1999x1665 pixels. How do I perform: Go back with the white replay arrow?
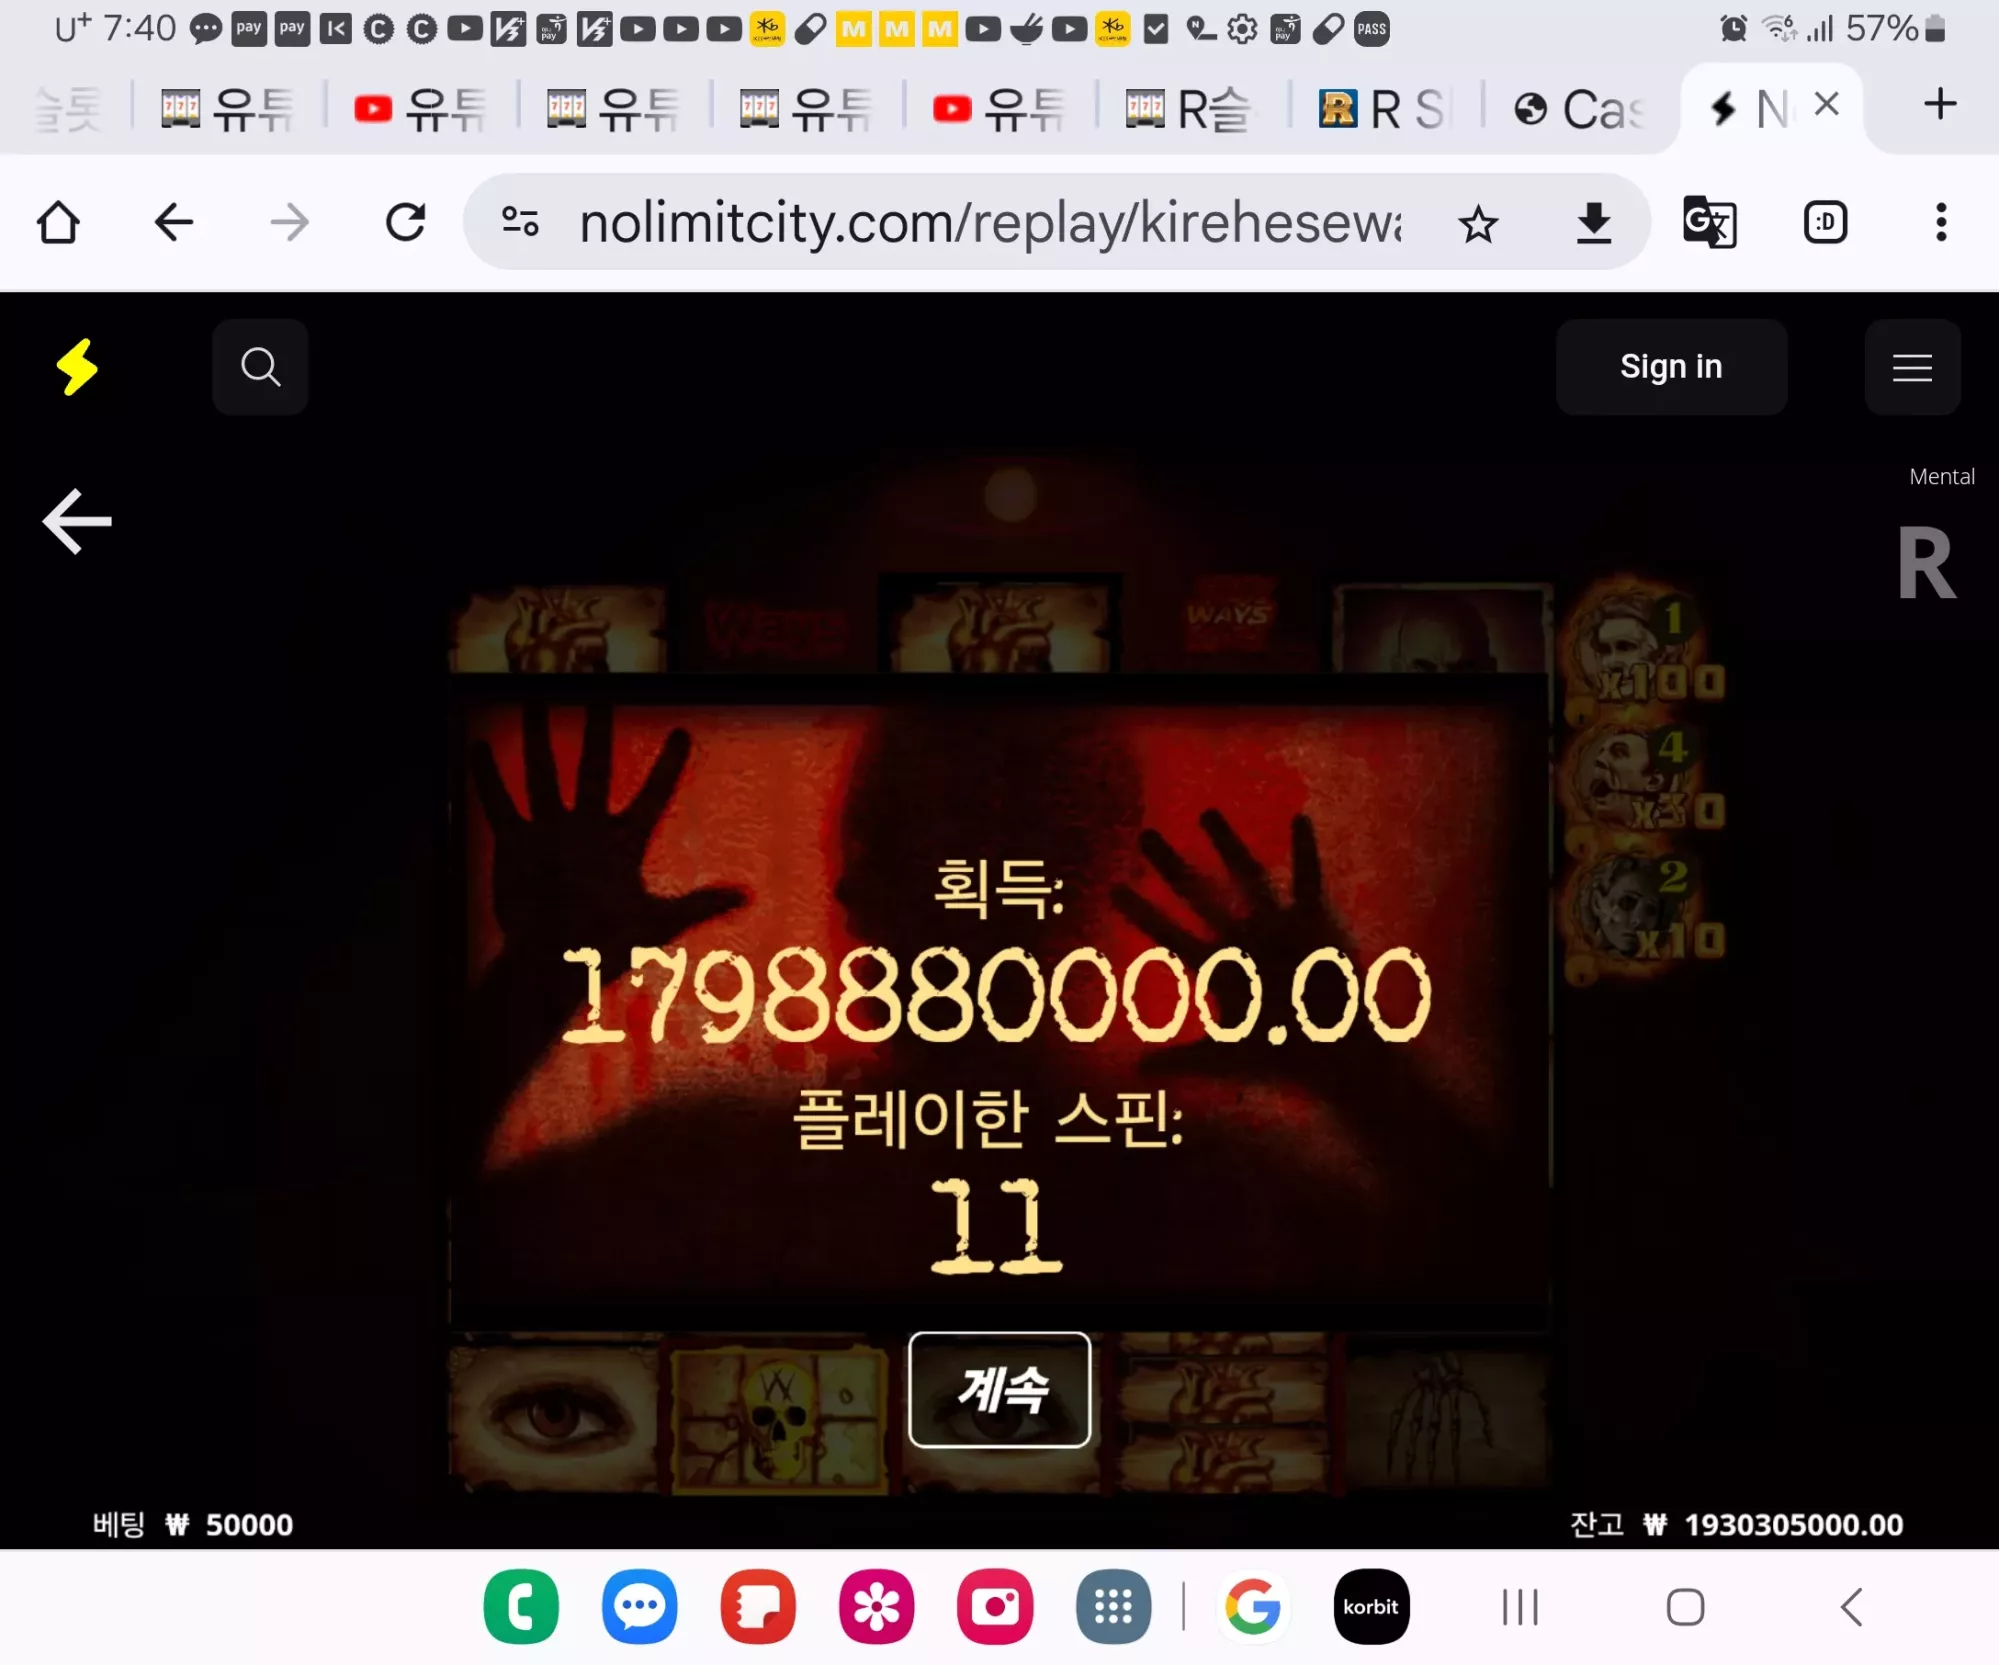point(77,521)
